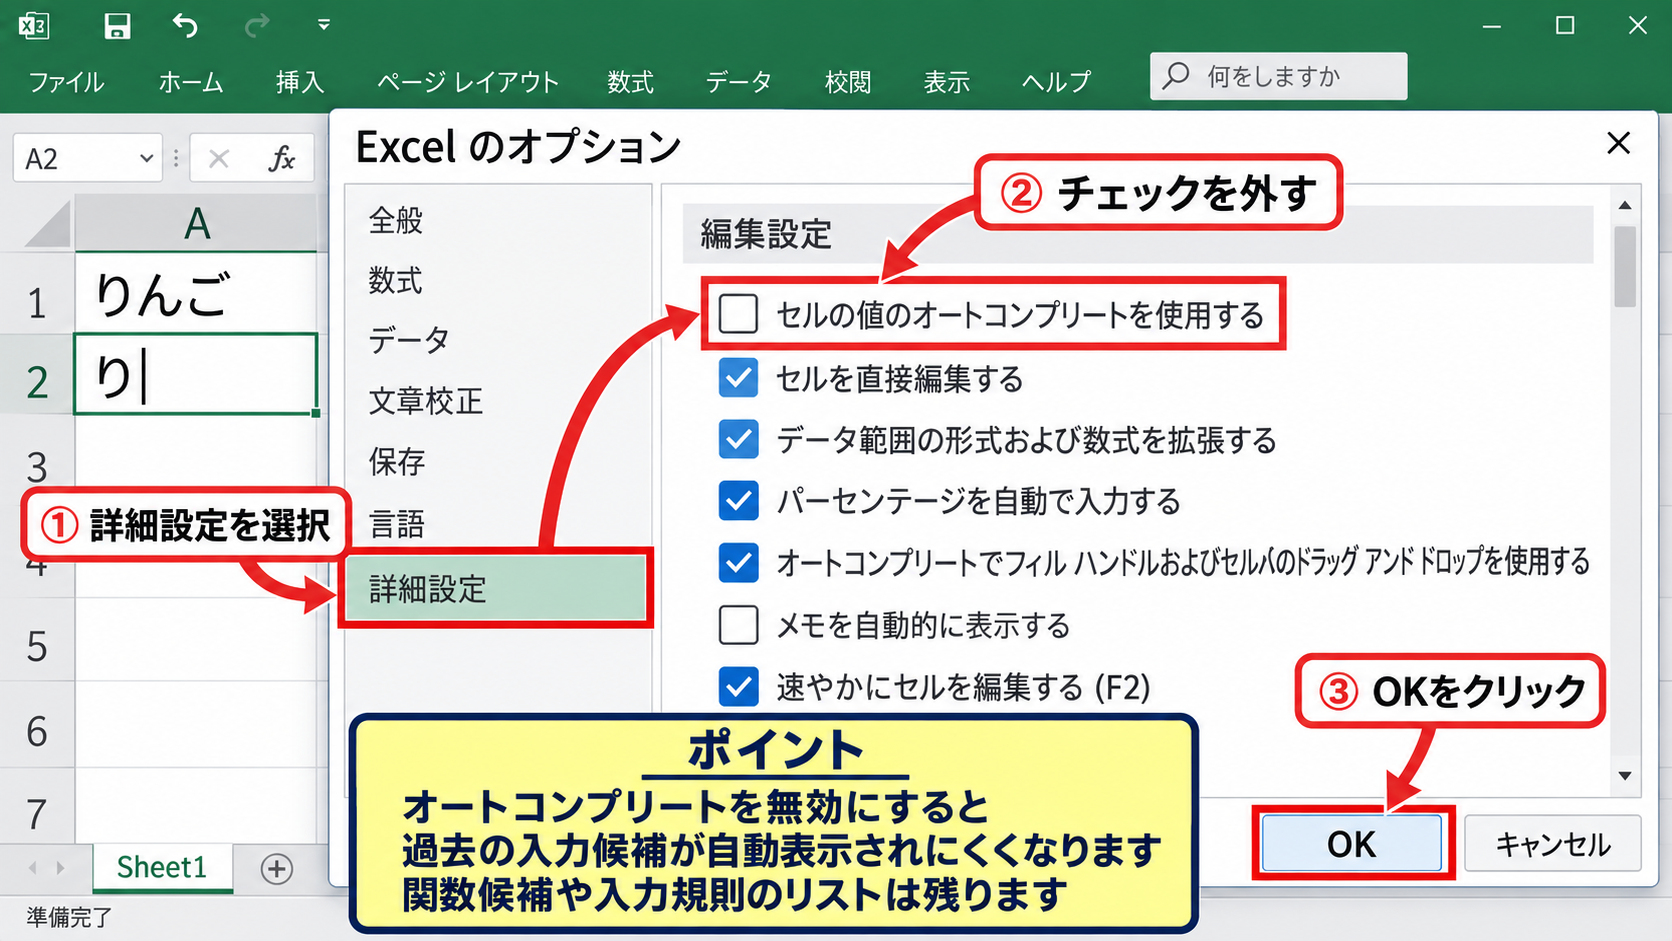This screenshot has width=1672, height=941.
Task: Uncheck 速やかにセルを編集する (F2) checkbox
Action: click(x=738, y=686)
